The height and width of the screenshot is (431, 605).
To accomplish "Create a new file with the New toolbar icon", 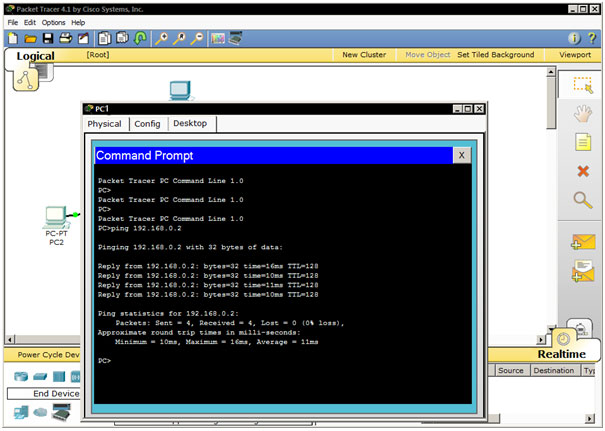I will pos(13,38).
